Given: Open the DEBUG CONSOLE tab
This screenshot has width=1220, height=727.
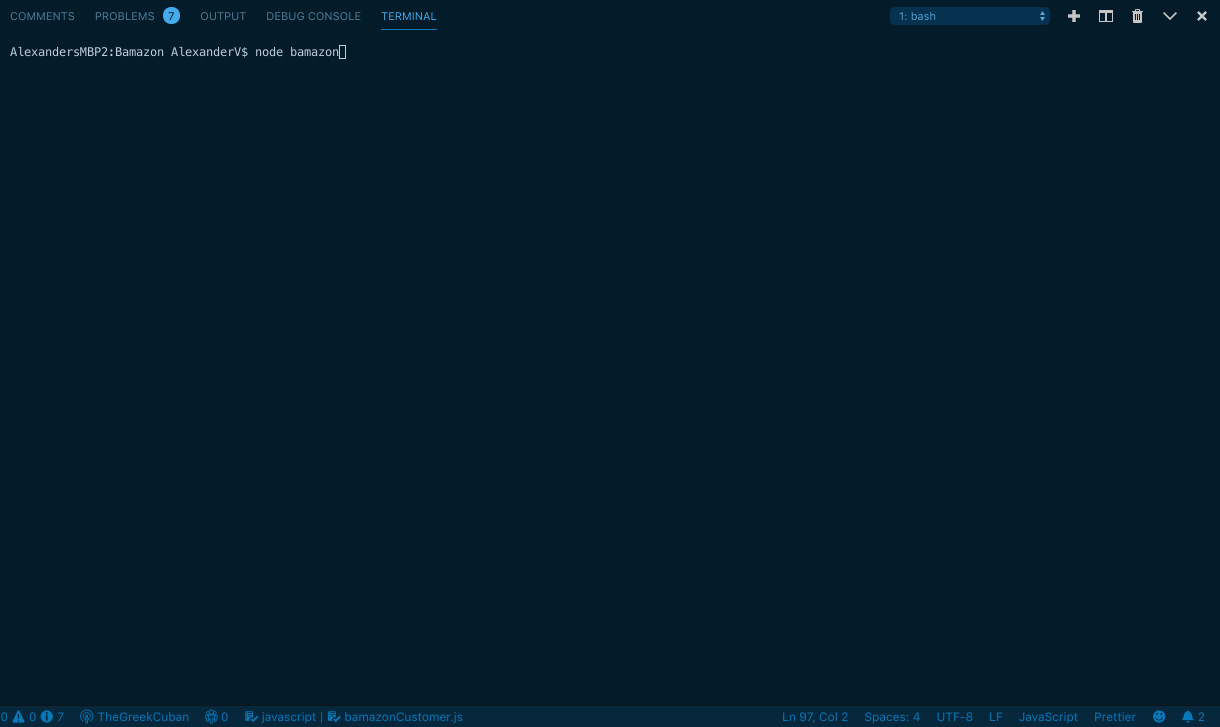Looking at the screenshot, I should pos(313,16).
